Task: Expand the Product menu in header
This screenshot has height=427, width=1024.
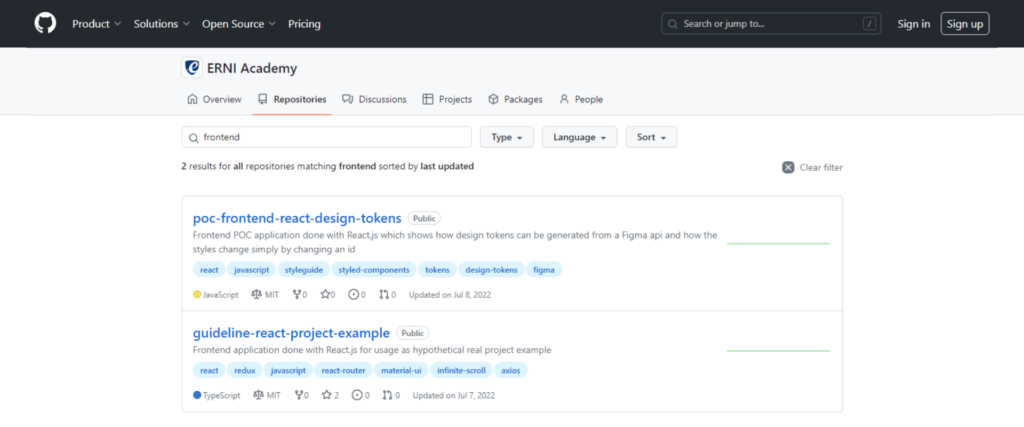Action: point(96,23)
